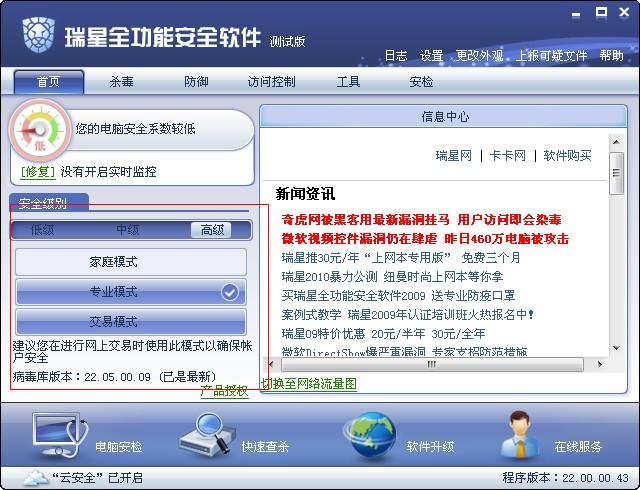
Task: Open 电脑安检 computer checkup icon
Action: 60,434
